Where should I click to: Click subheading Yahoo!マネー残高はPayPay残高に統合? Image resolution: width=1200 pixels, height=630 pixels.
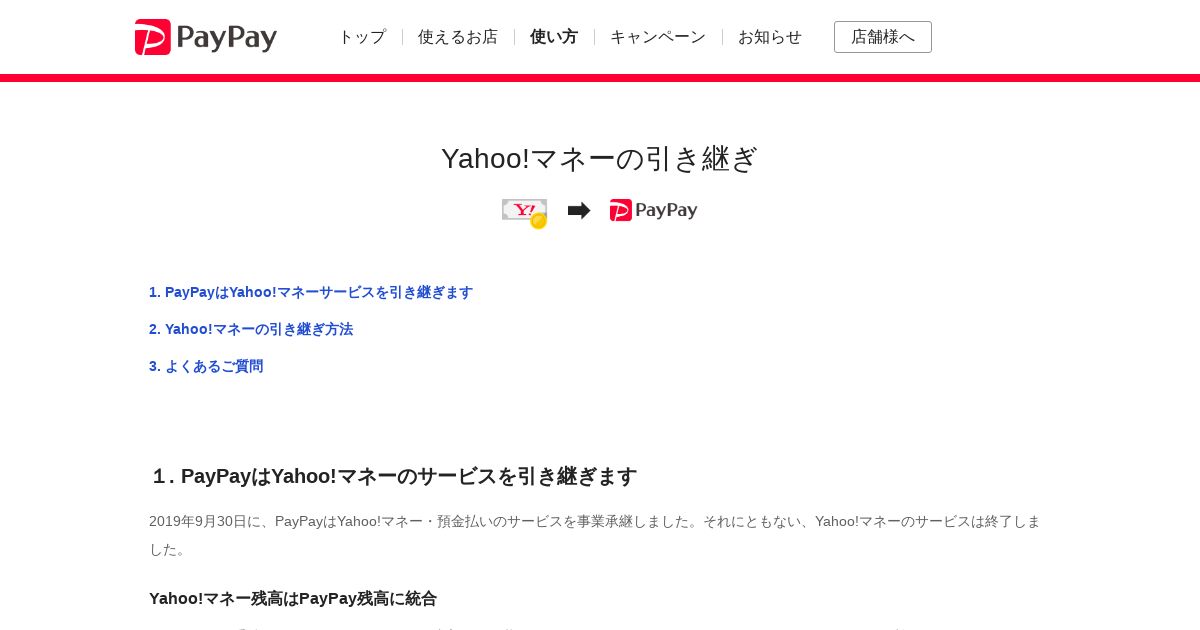pos(293,598)
